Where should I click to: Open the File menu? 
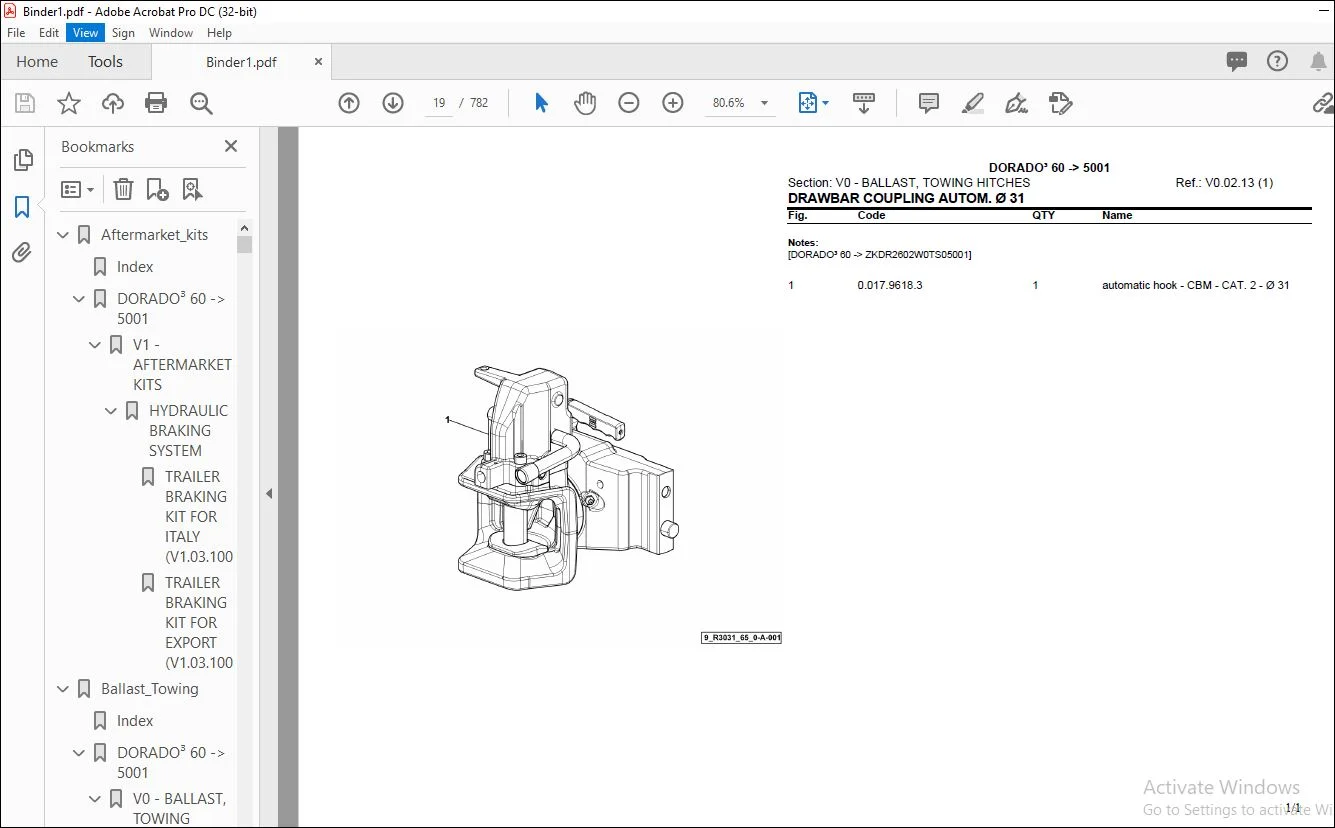16,33
